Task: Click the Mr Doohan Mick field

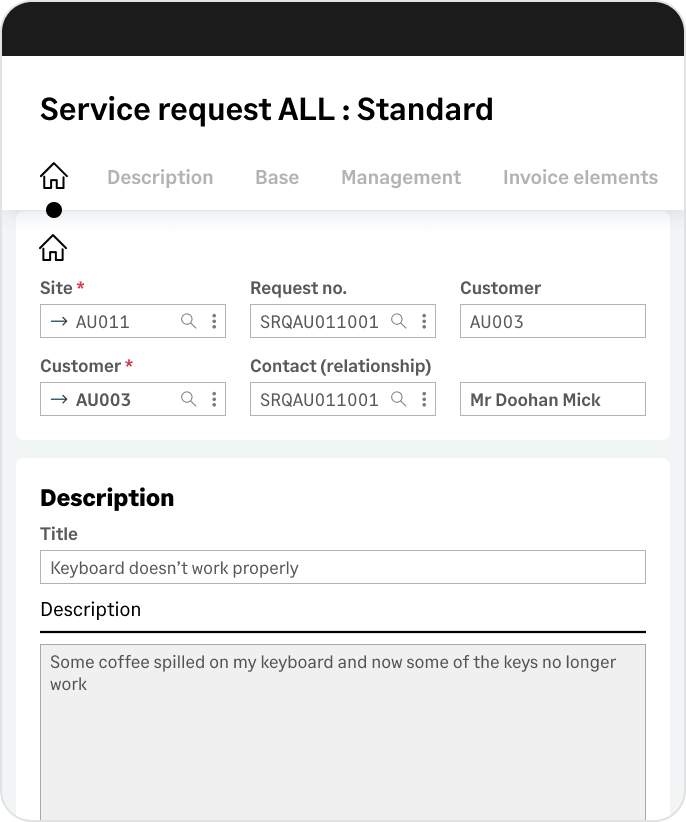Action: point(553,399)
